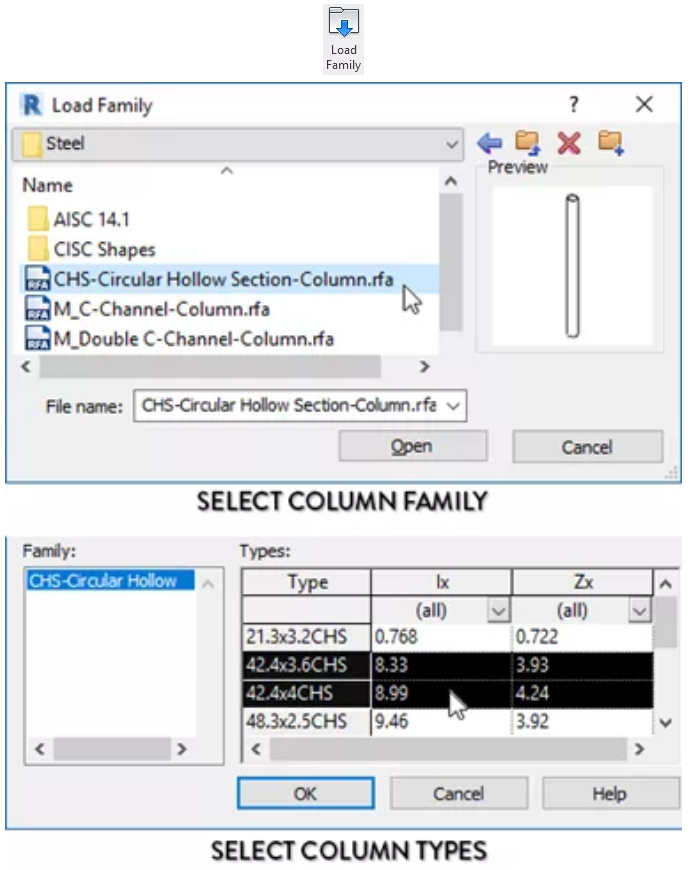
Task: Select CHS-Circular Hollow family in list
Action: pos(110,581)
